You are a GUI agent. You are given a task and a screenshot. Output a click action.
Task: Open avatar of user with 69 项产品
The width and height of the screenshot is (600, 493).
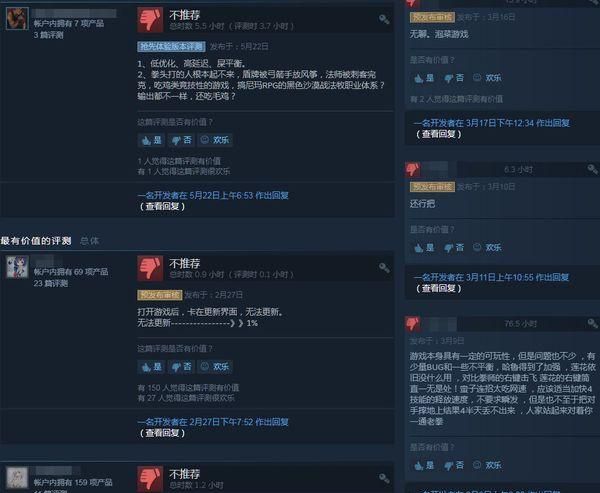(17, 267)
